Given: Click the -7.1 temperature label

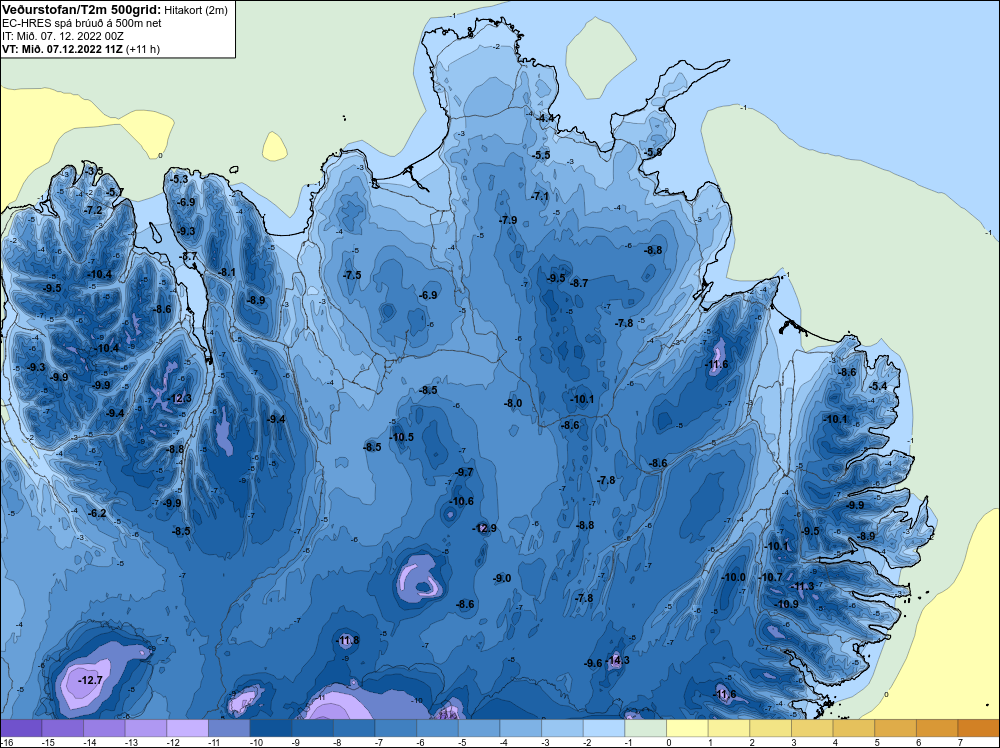Looking at the screenshot, I should coord(540,196).
